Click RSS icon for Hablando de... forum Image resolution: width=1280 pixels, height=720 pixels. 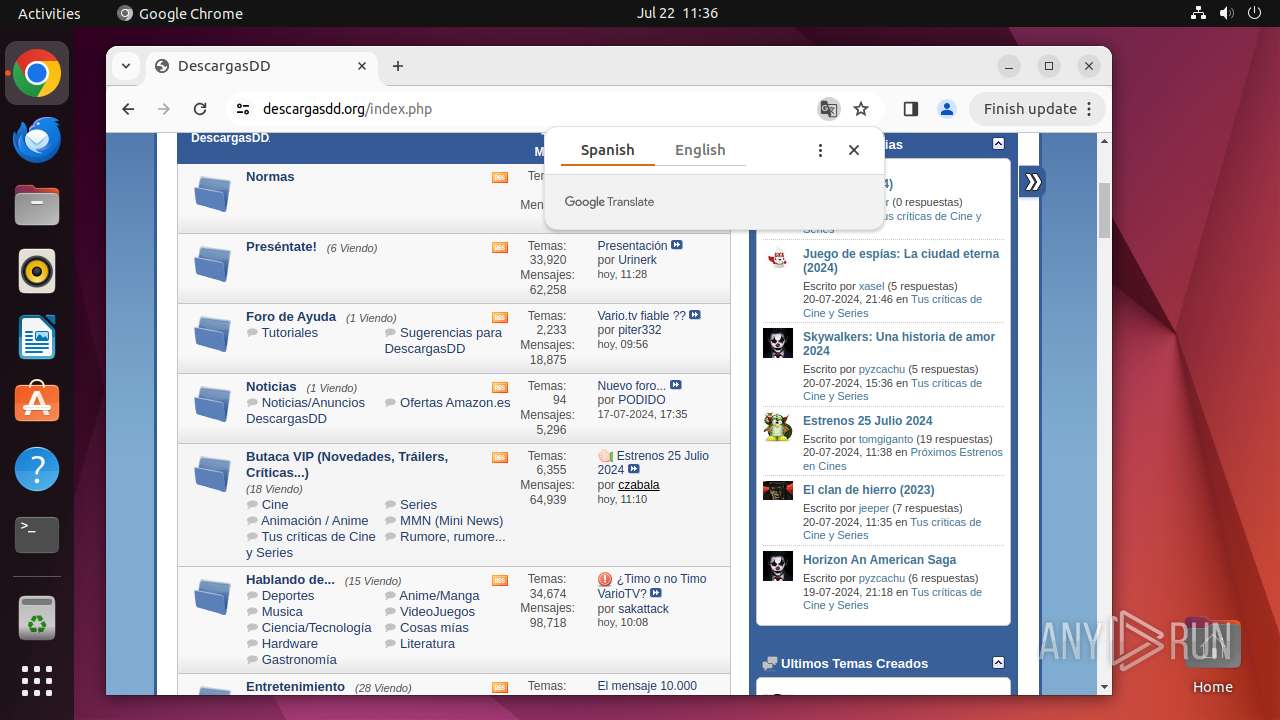(x=500, y=581)
